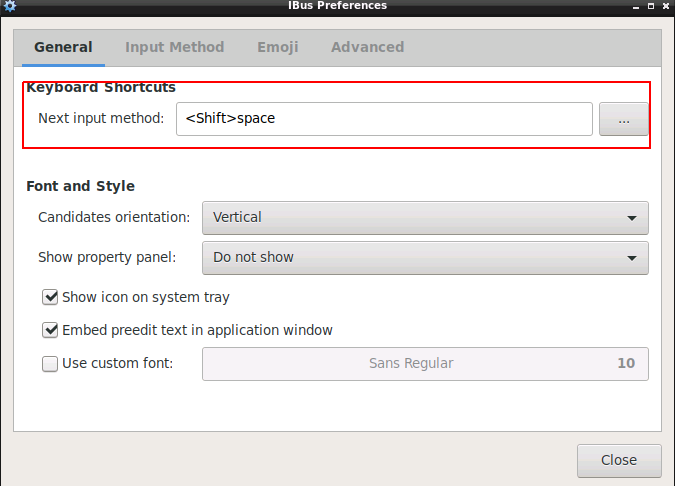Click font size 10 on font chooser
Viewport: 675px width, 486px height.
[x=626, y=363]
